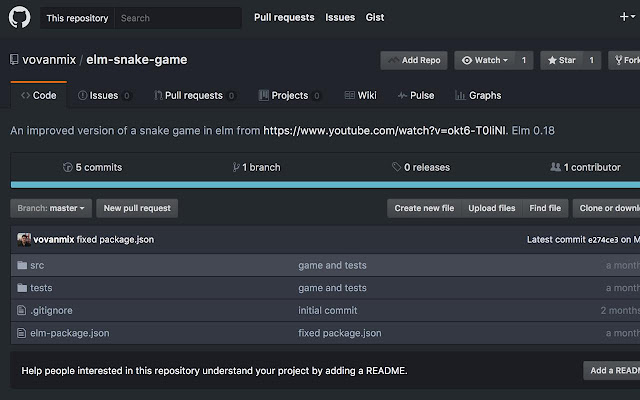Click the src folder icon

[22, 265]
